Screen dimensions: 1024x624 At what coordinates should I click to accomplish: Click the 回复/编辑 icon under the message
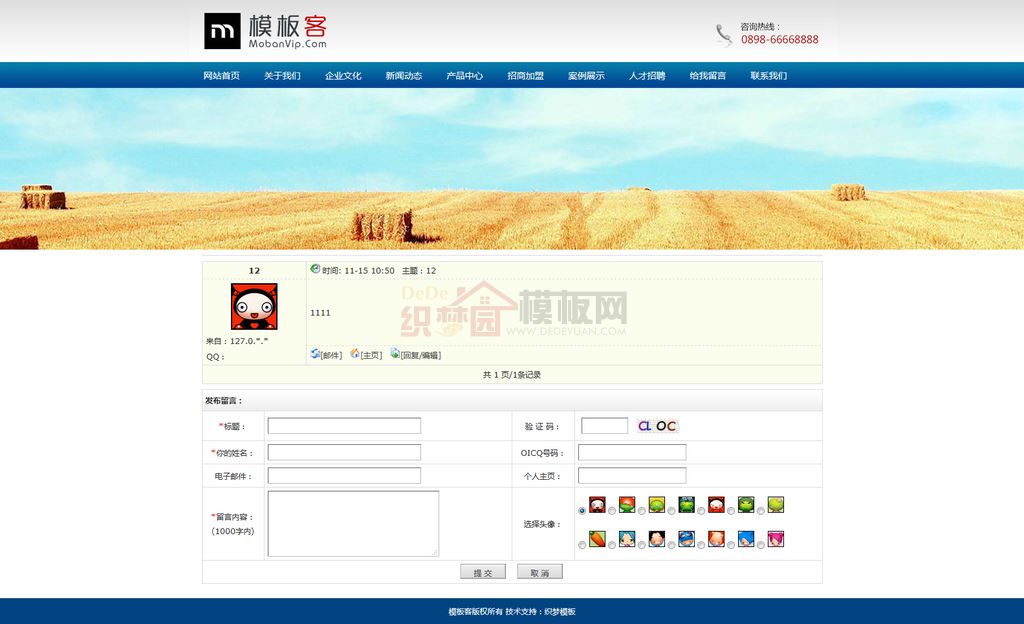(x=395, y=354)
